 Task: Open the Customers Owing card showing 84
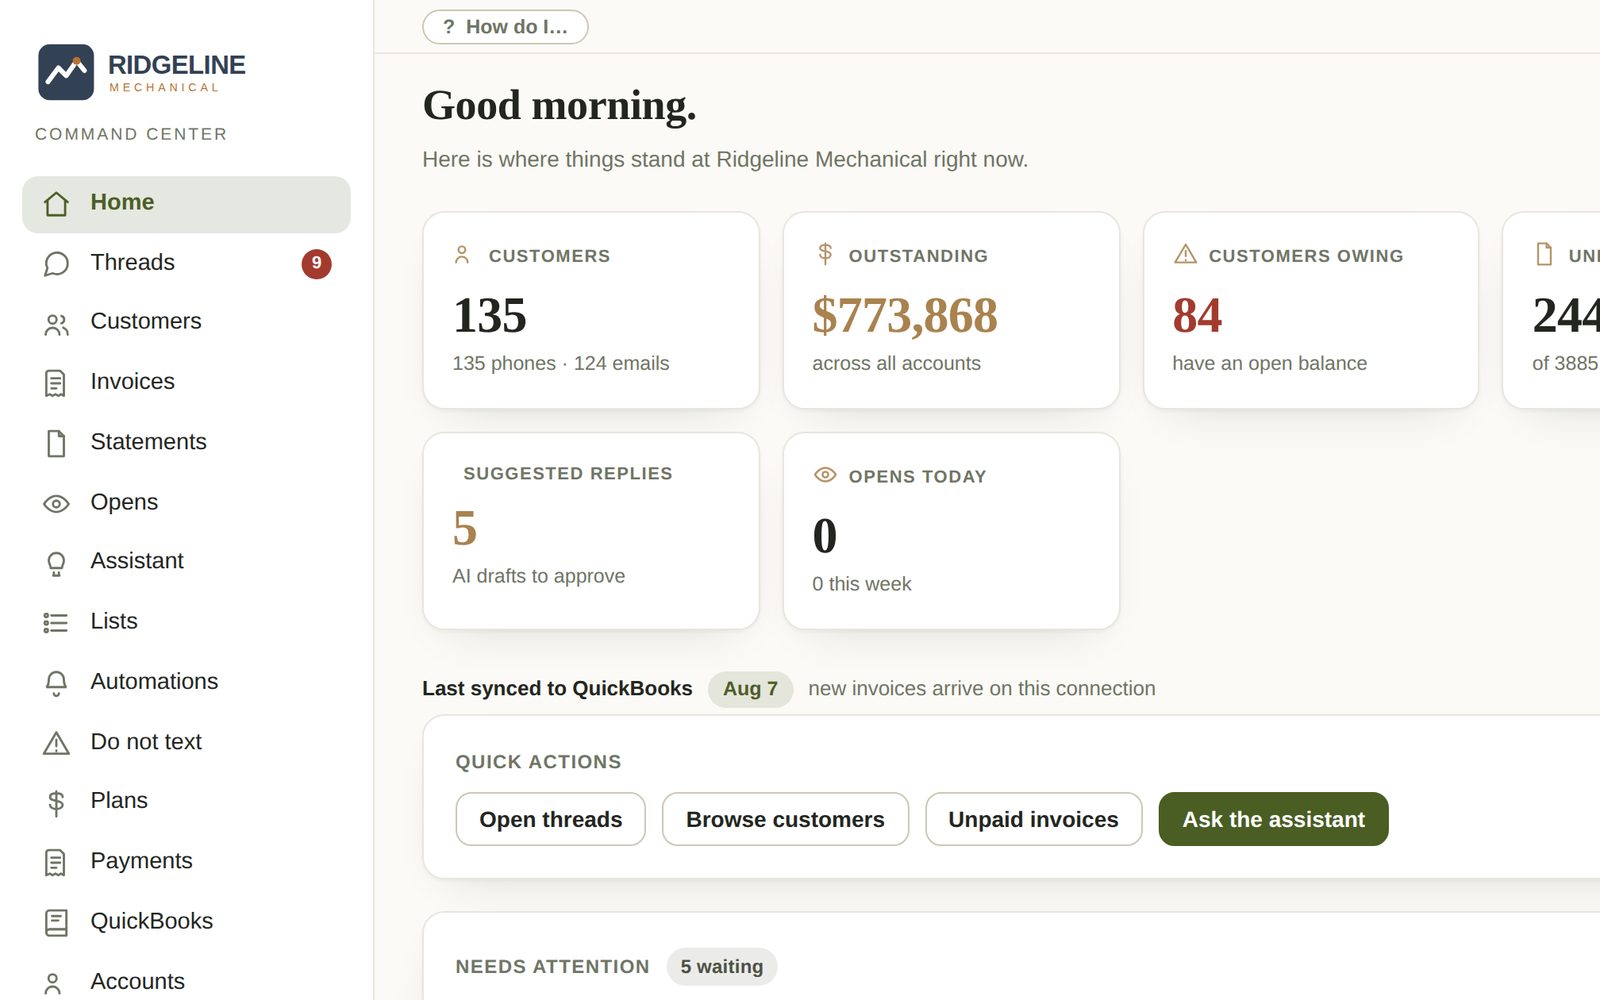(x=1310, y=310)
